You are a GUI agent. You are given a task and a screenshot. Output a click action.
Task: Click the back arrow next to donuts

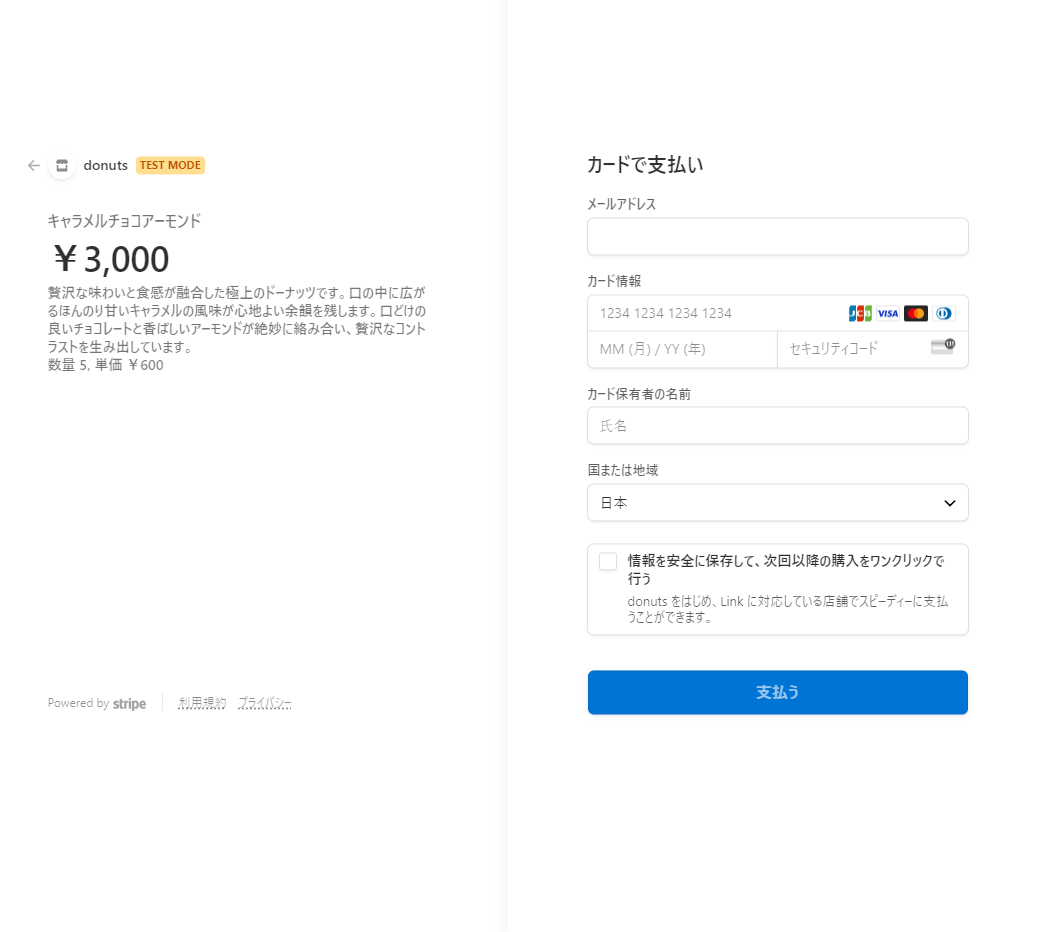tap(34, 166)
